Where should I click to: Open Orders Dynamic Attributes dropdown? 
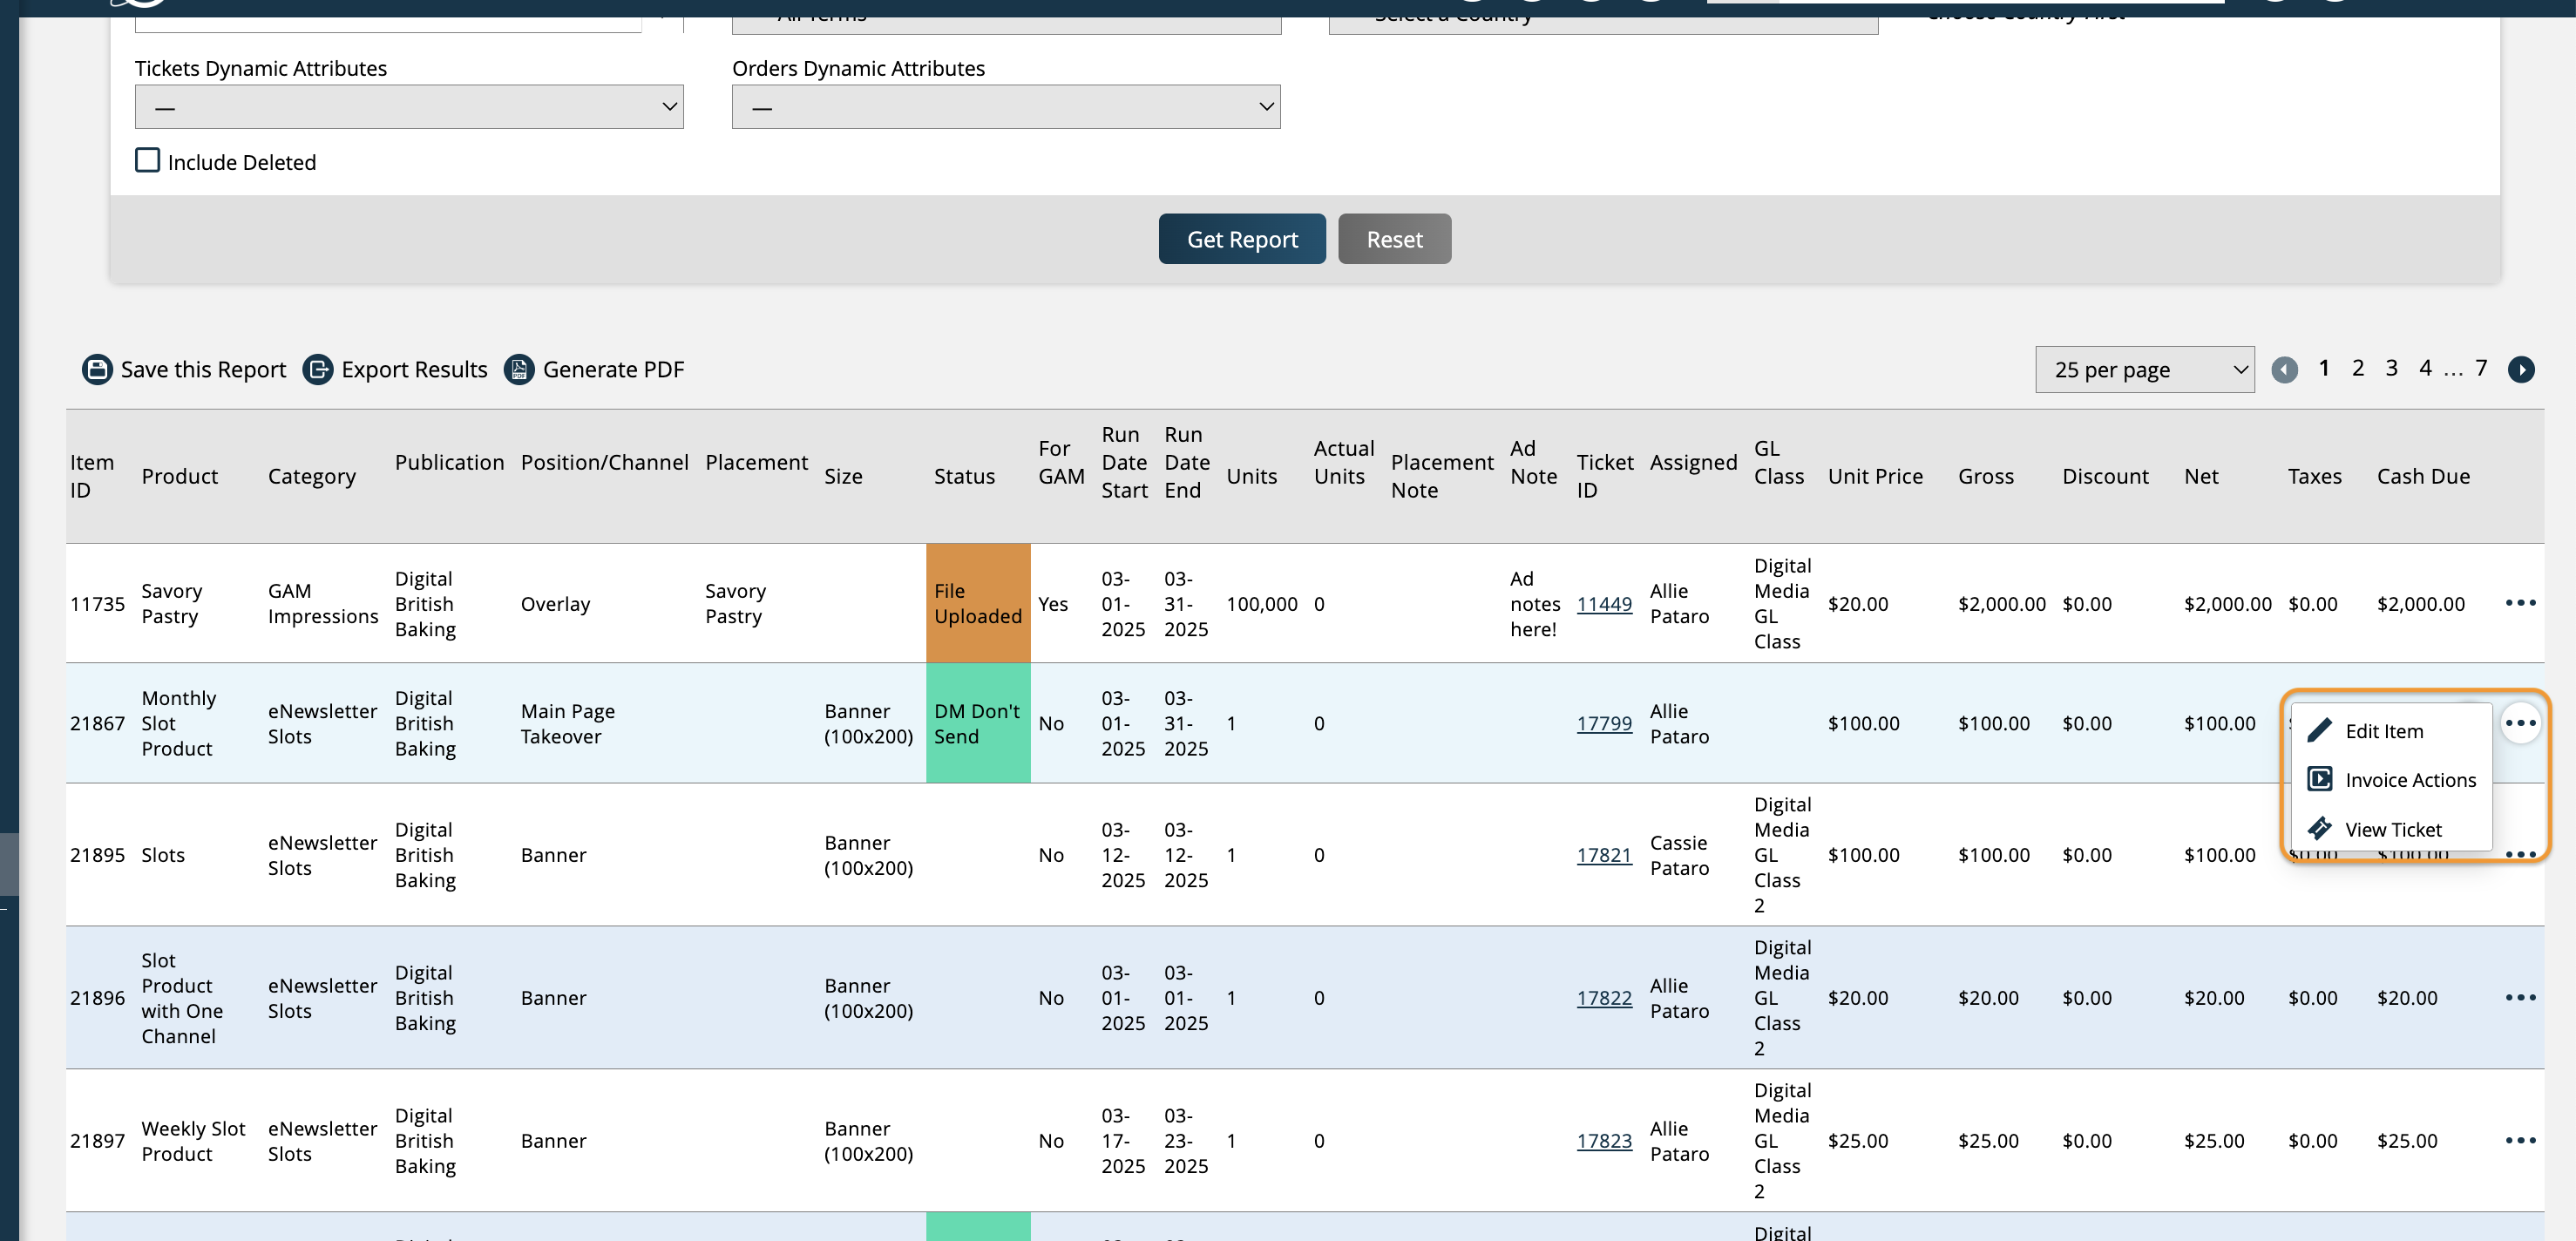coord(1006,107)
